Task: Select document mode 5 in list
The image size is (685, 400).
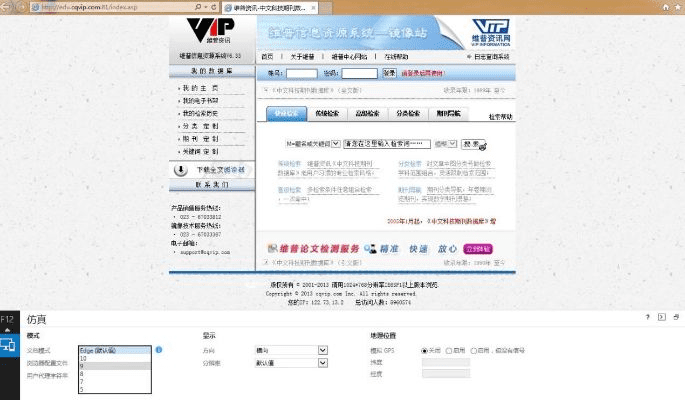Action: (x=115, y=389)
